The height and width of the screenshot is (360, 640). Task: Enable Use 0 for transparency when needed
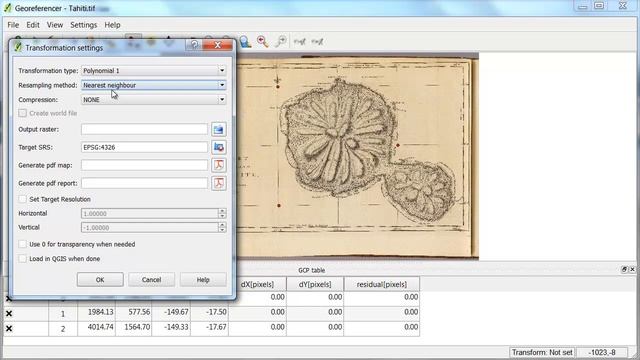[x=22, y=244]
